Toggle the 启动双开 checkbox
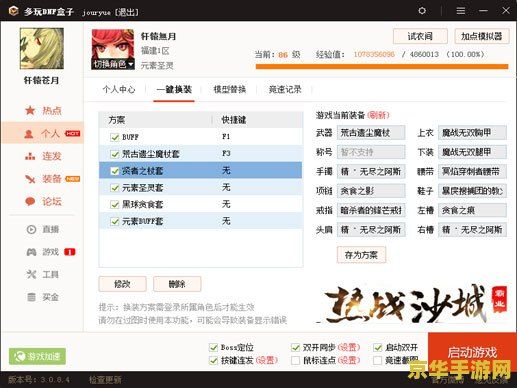The width and height of the screenshot is (517, 388). pyautogui.click(x=377, y=348)
